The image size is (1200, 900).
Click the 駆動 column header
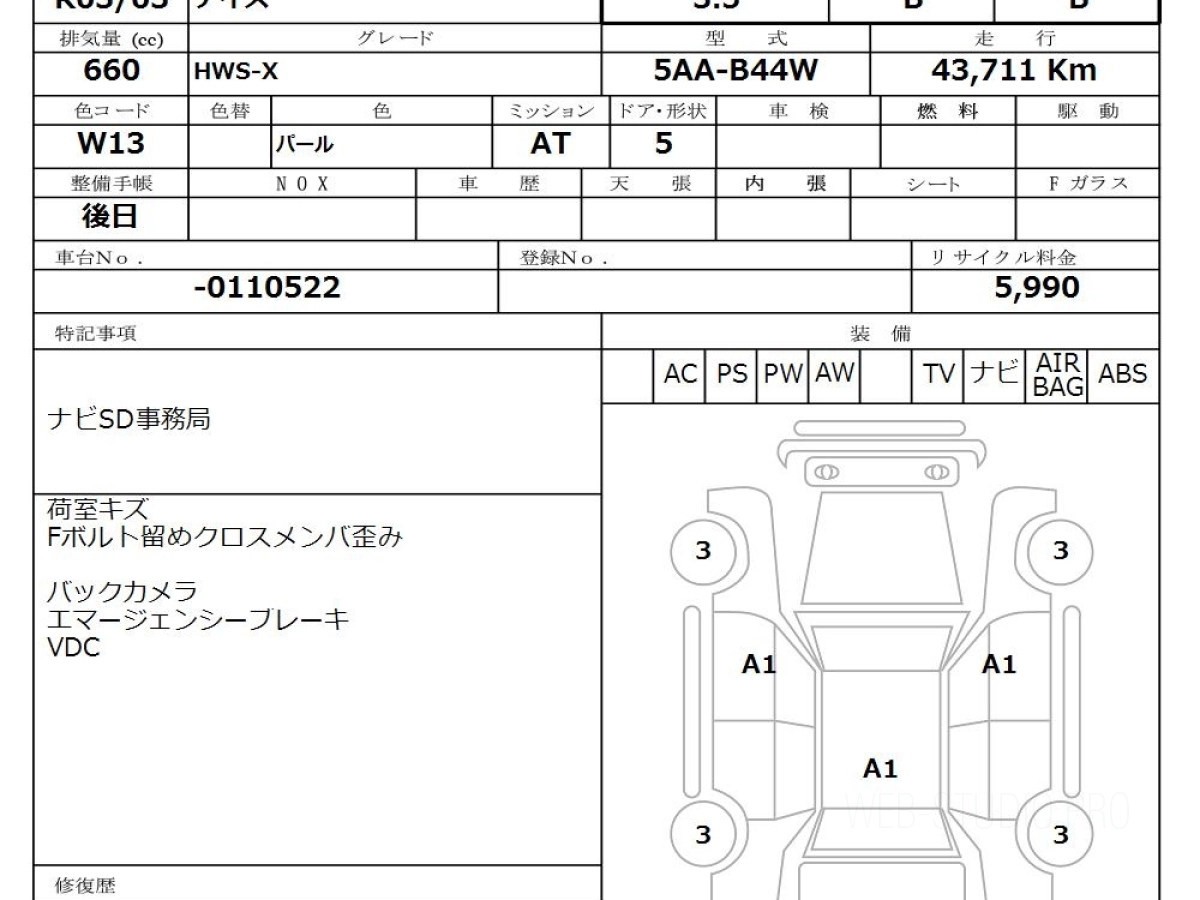1088,111
